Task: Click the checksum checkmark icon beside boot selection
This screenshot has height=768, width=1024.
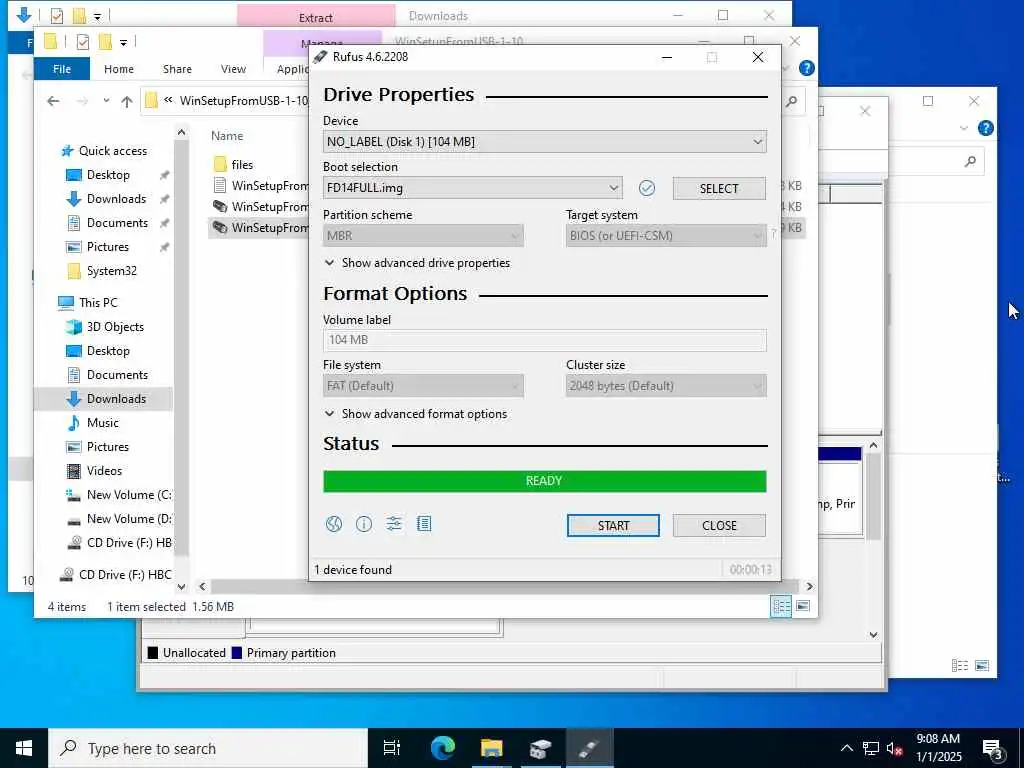Action: coord(647,188)
